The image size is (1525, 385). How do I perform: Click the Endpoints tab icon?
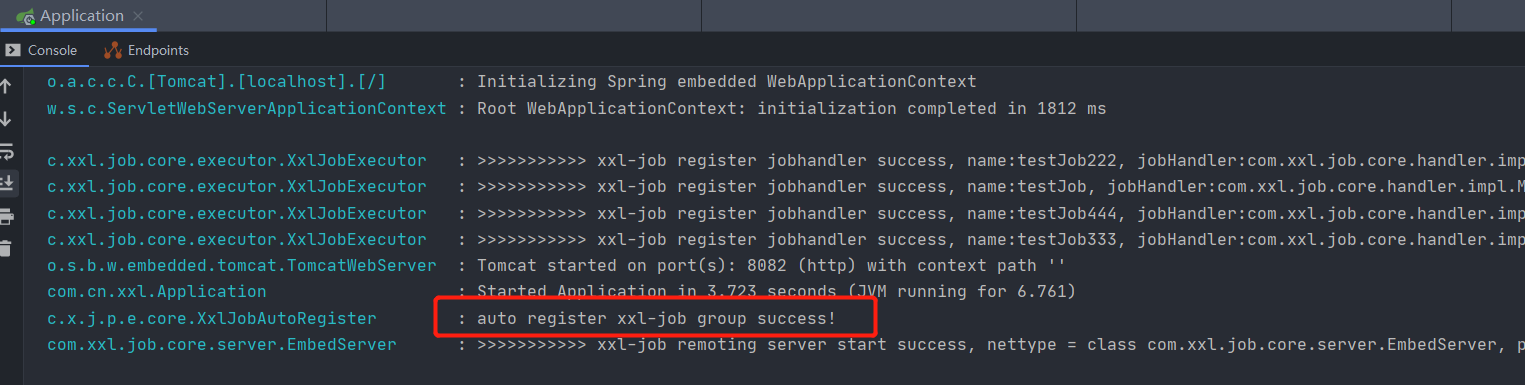(x=113, y=50)
